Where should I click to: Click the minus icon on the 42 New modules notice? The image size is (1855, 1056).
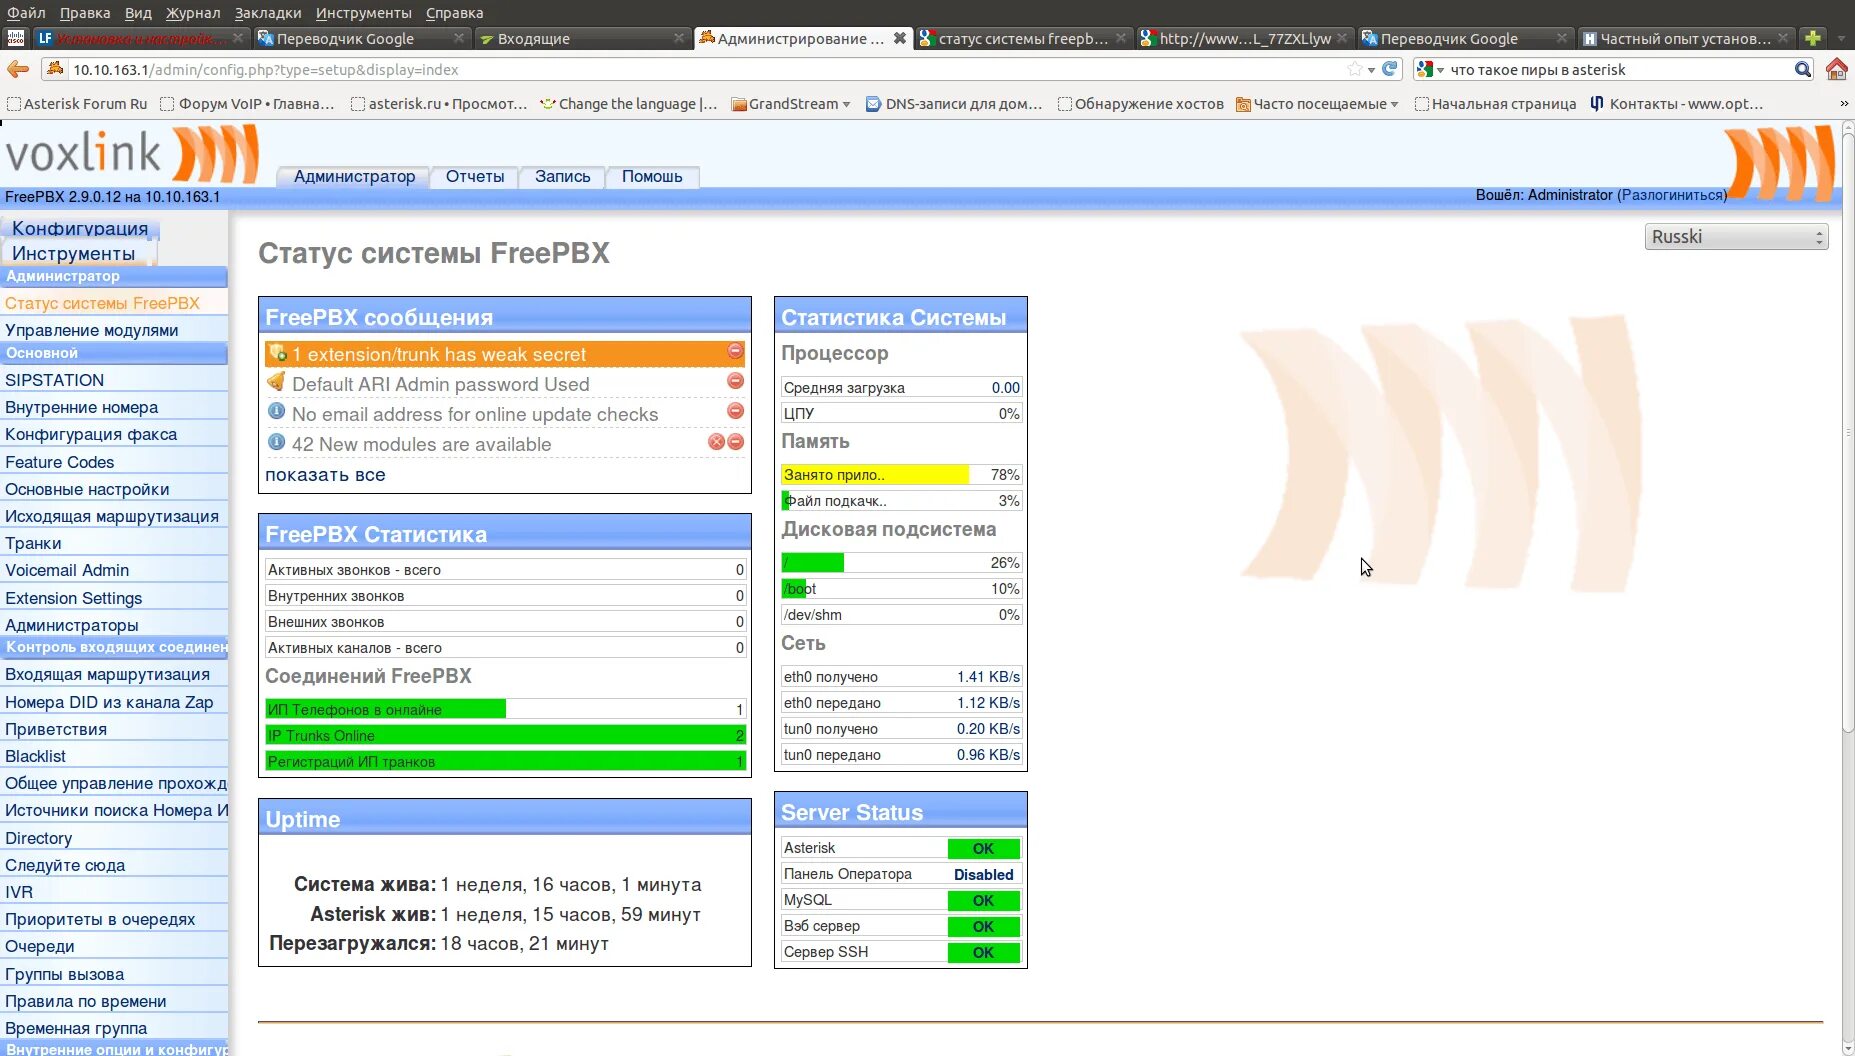click(x=736, y=442)
